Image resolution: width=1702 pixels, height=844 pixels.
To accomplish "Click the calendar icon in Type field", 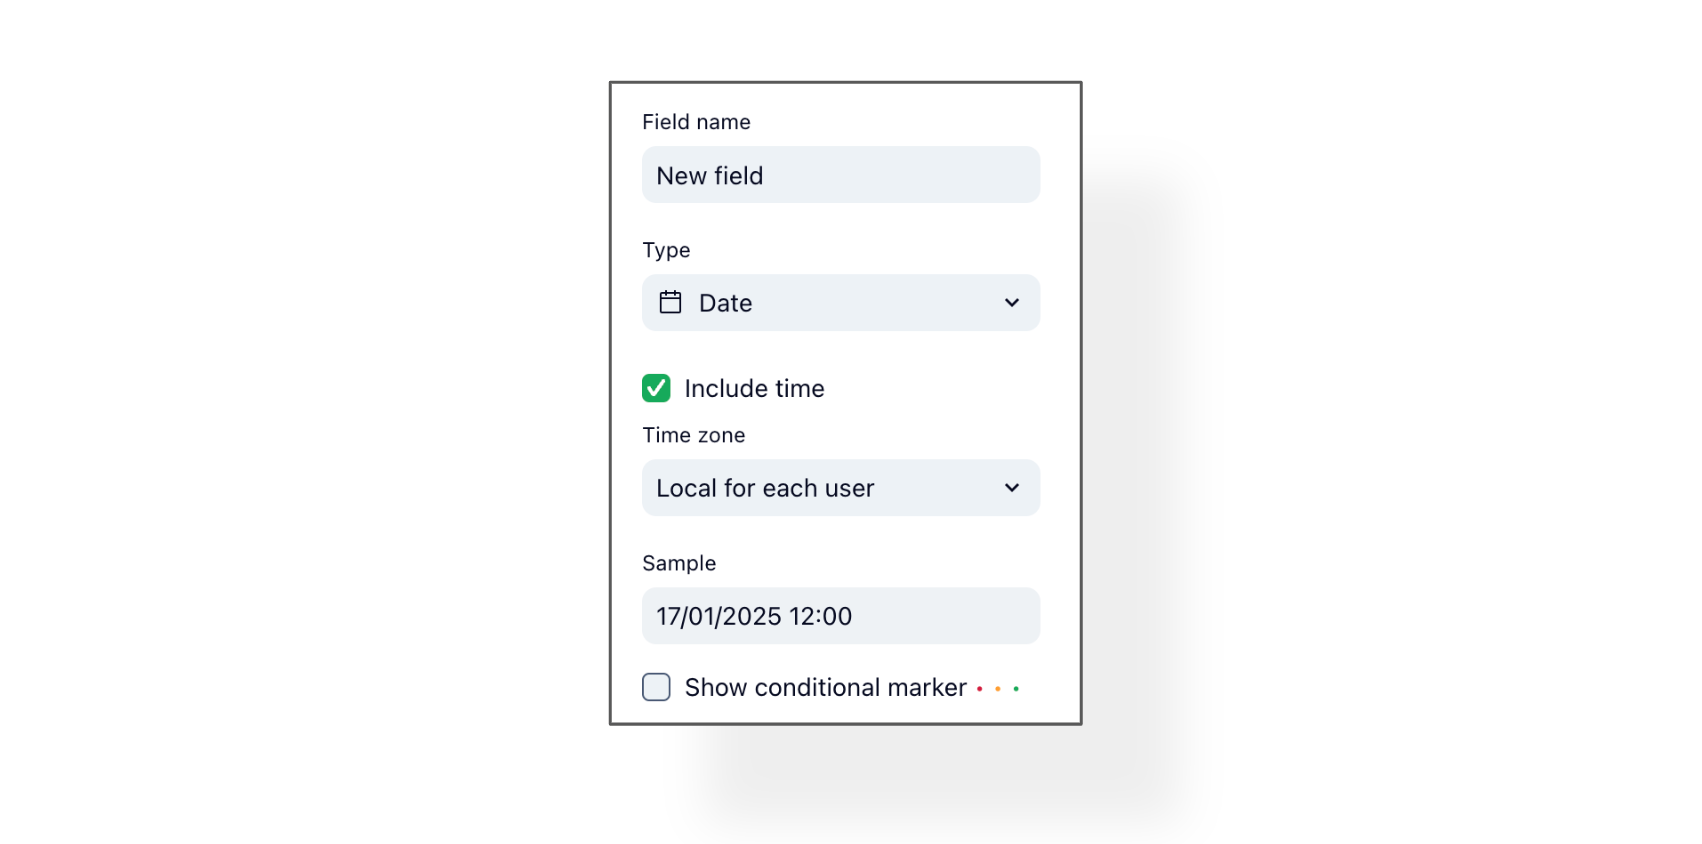I will coord(670,302).
